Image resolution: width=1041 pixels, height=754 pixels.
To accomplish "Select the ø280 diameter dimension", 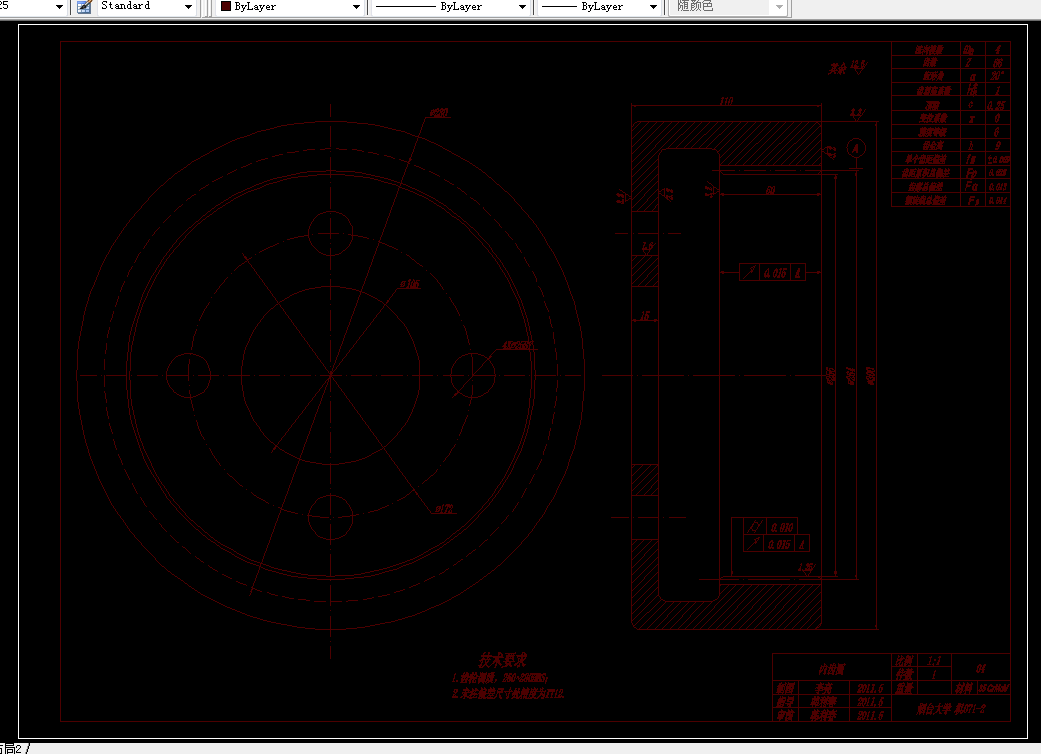I will [x=440, y=113].
